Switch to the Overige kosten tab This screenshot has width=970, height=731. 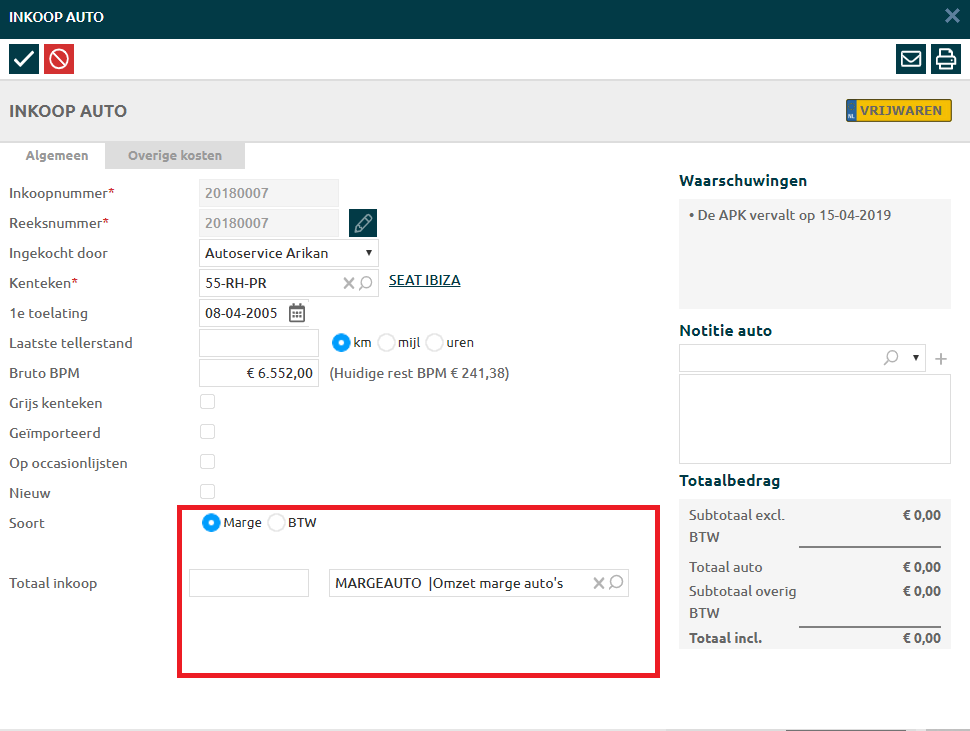pyautogui.click(x=175, y=156)
